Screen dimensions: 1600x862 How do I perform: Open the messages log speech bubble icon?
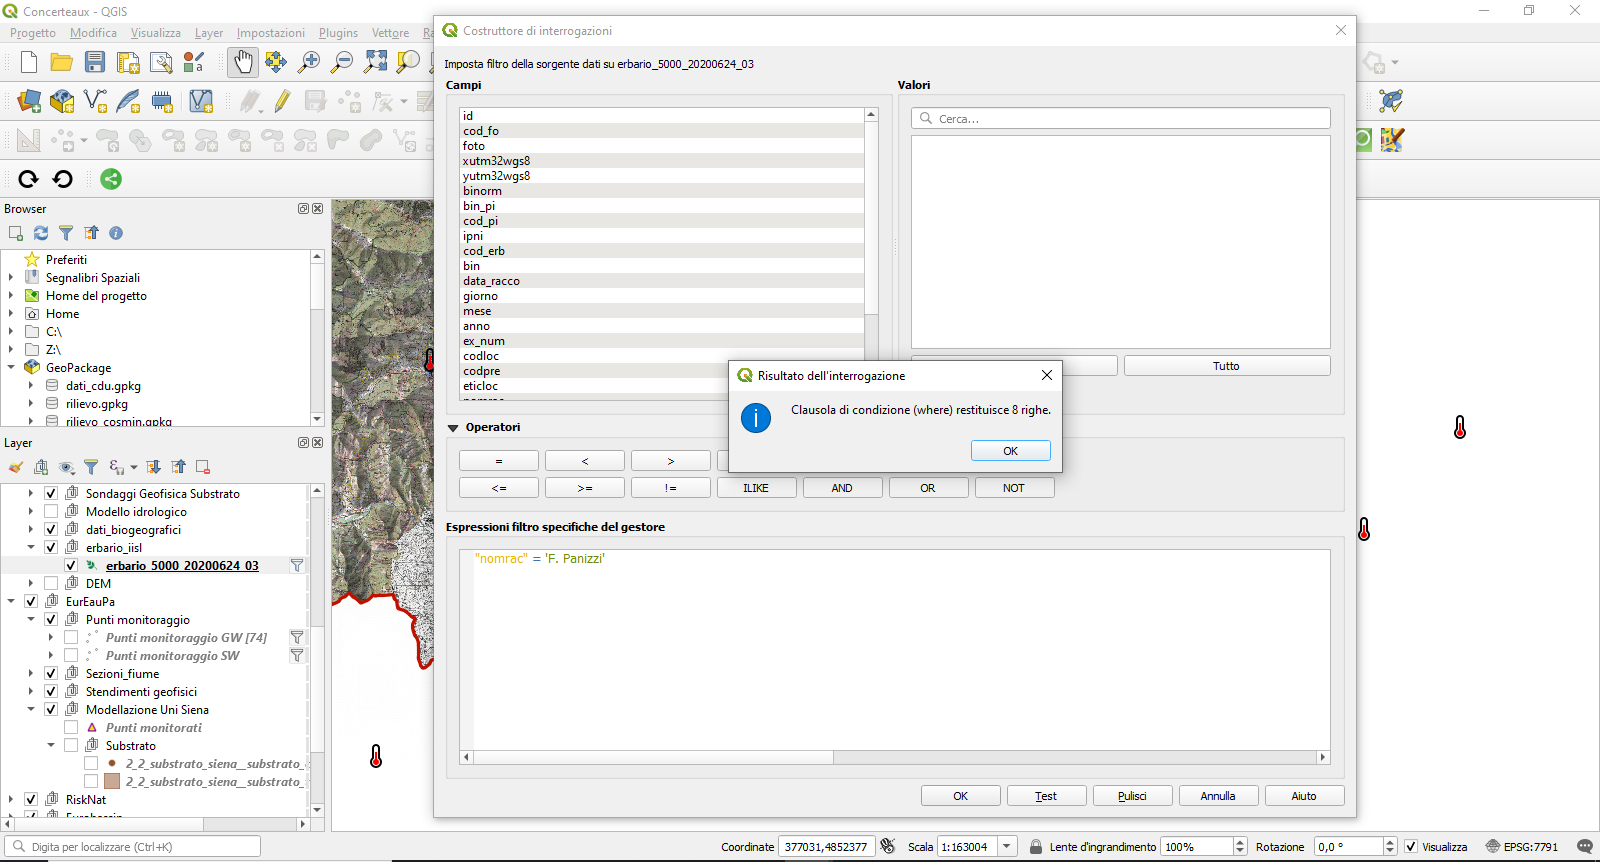[x=1585, y=847]
